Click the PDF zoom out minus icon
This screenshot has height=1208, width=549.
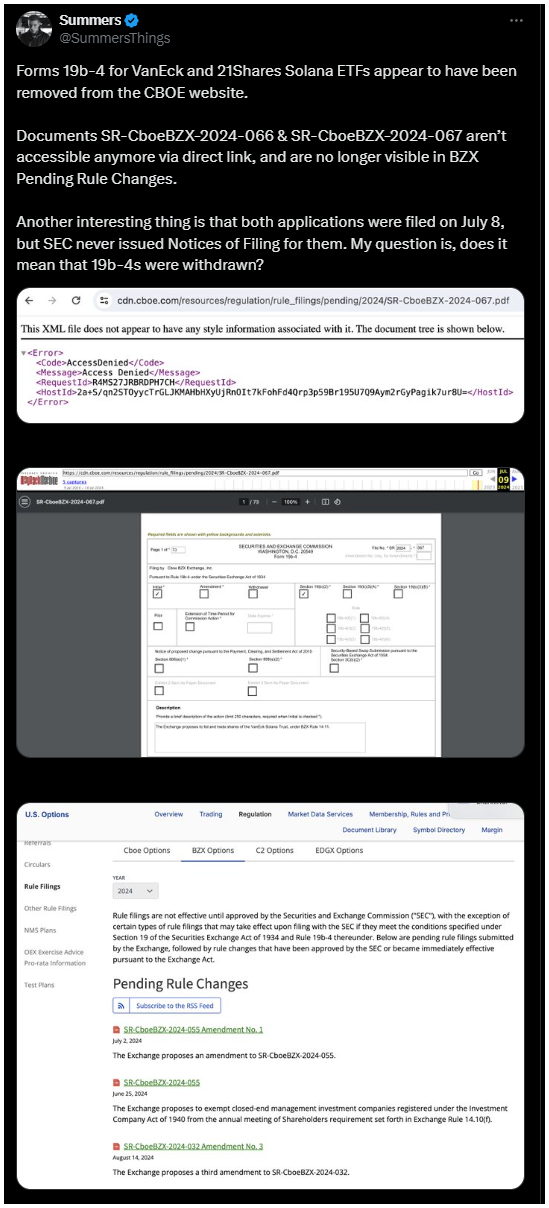tap(276, 502)
